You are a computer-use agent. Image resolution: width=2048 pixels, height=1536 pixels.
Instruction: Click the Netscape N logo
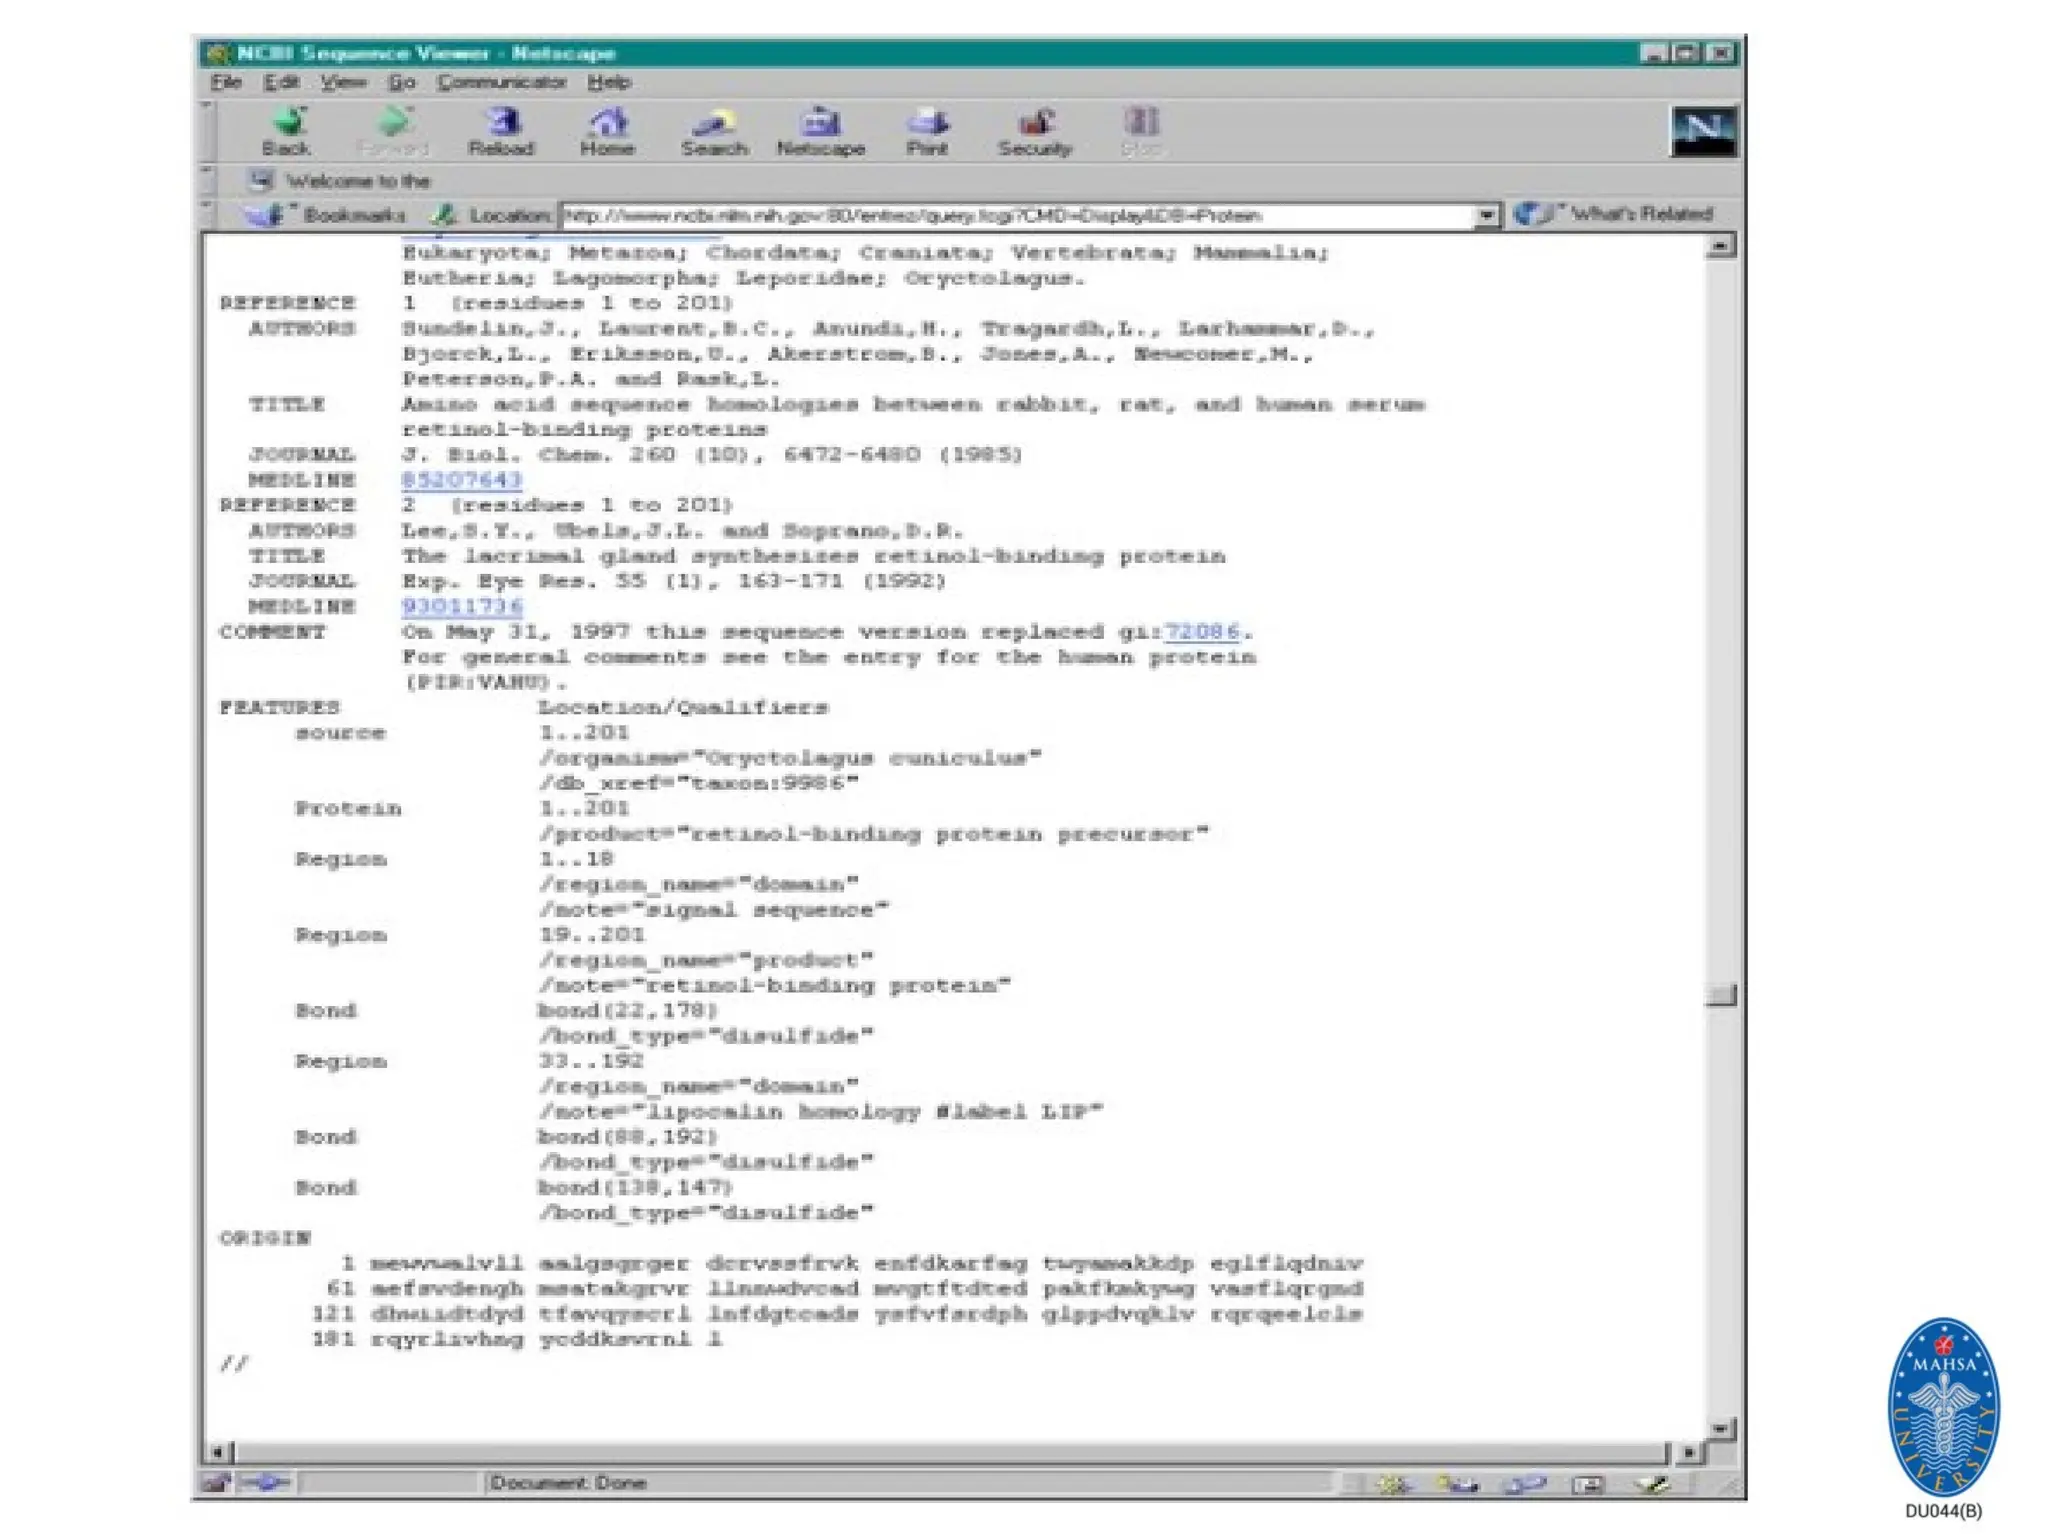(1703, 131)
